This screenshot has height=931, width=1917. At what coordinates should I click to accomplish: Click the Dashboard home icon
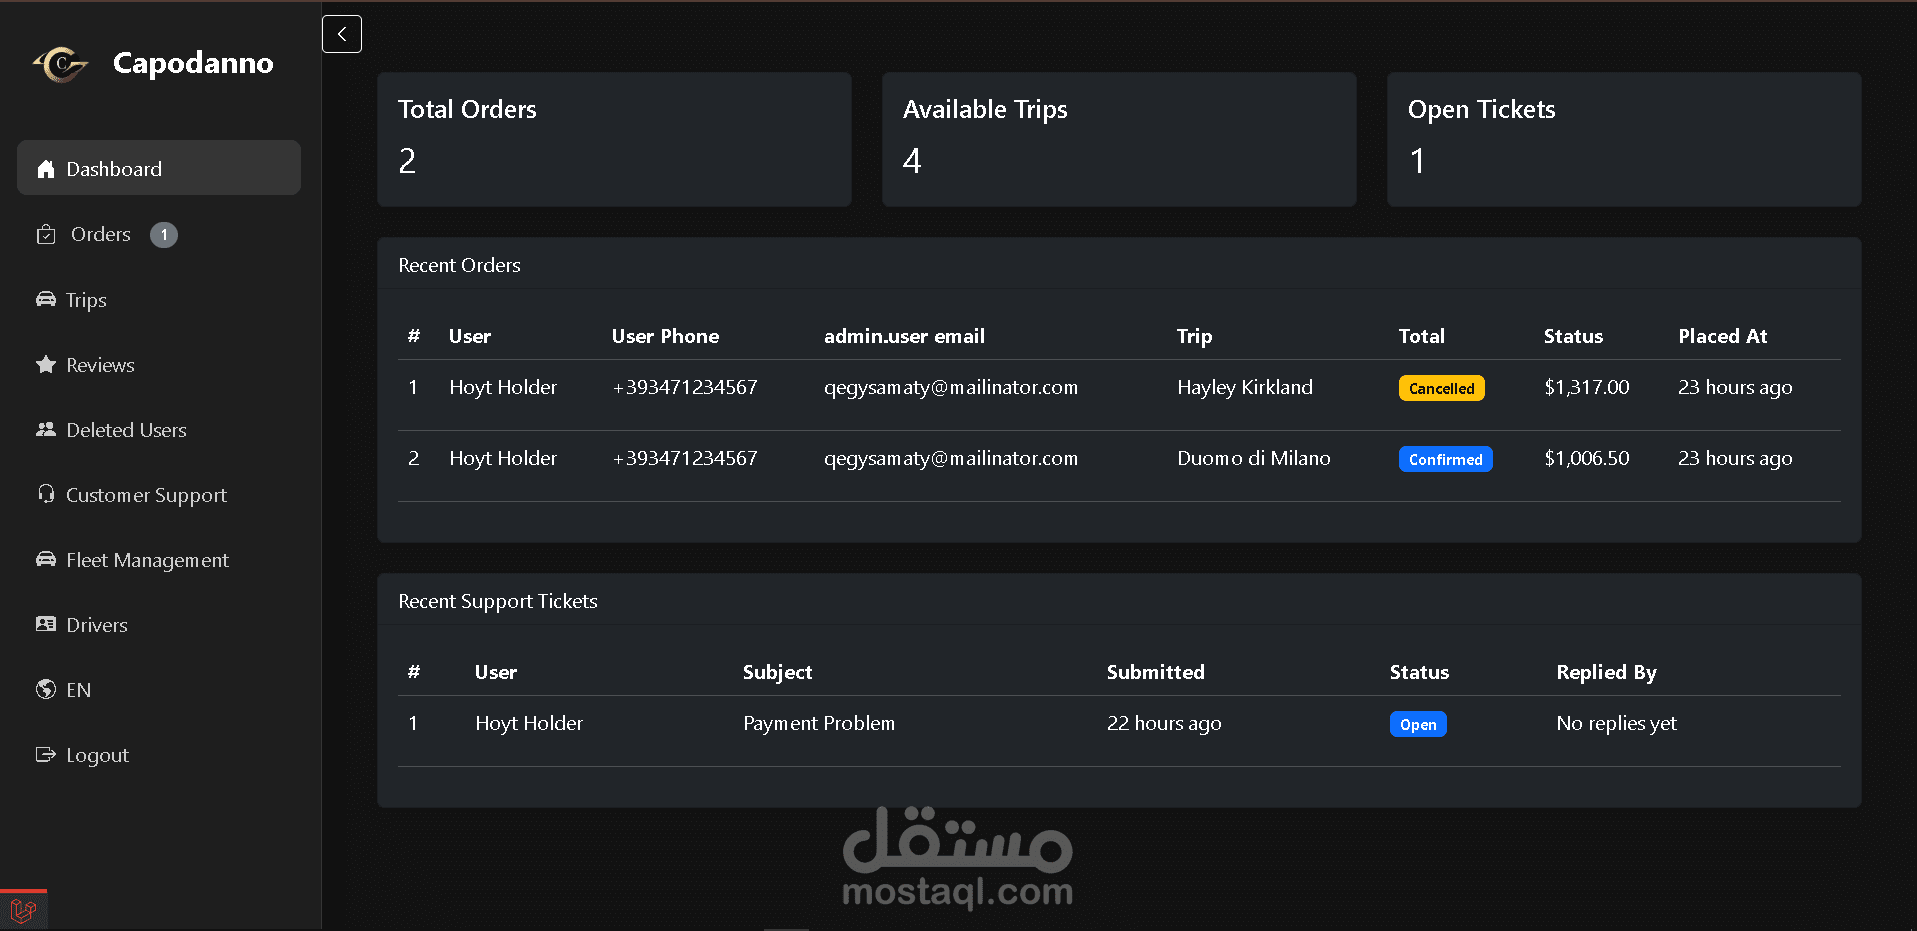[46, 169]
